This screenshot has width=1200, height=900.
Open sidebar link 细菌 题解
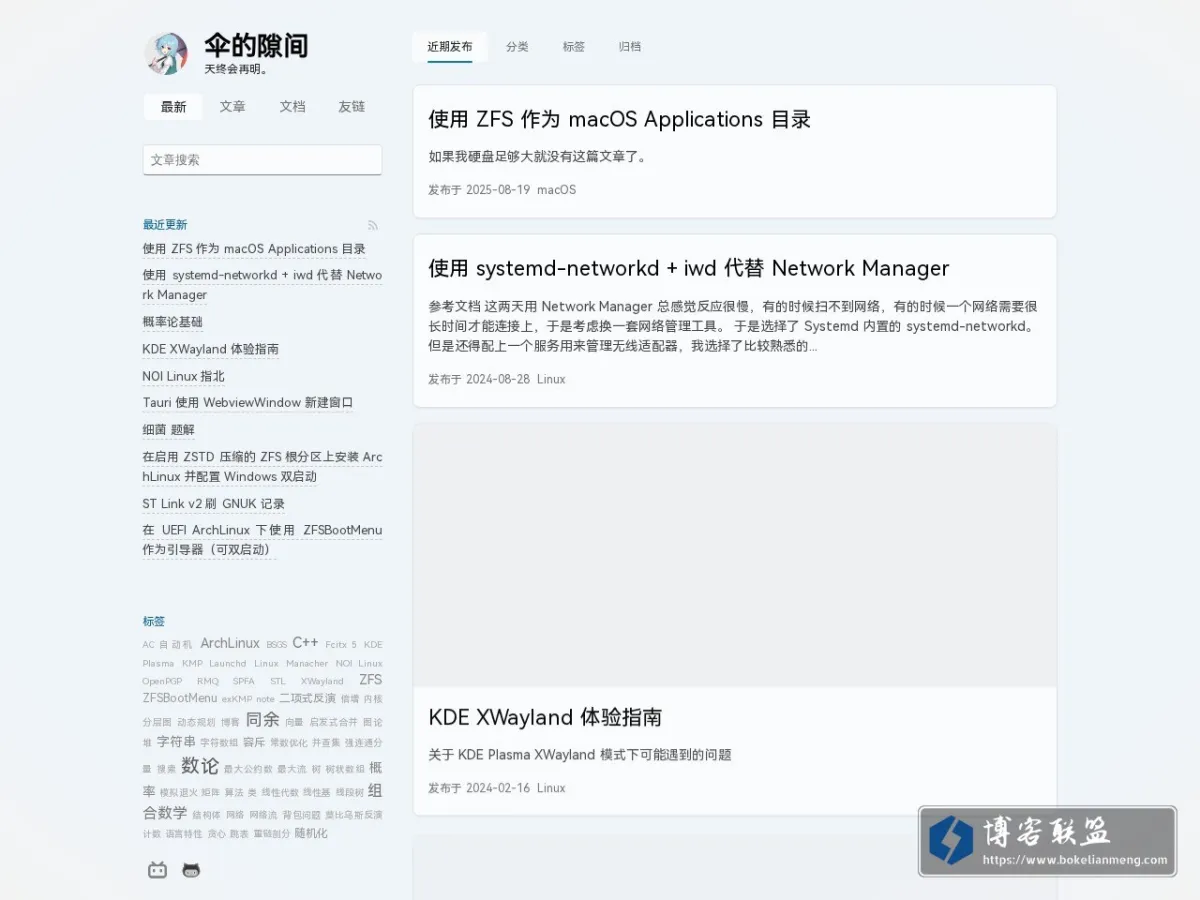169,430
